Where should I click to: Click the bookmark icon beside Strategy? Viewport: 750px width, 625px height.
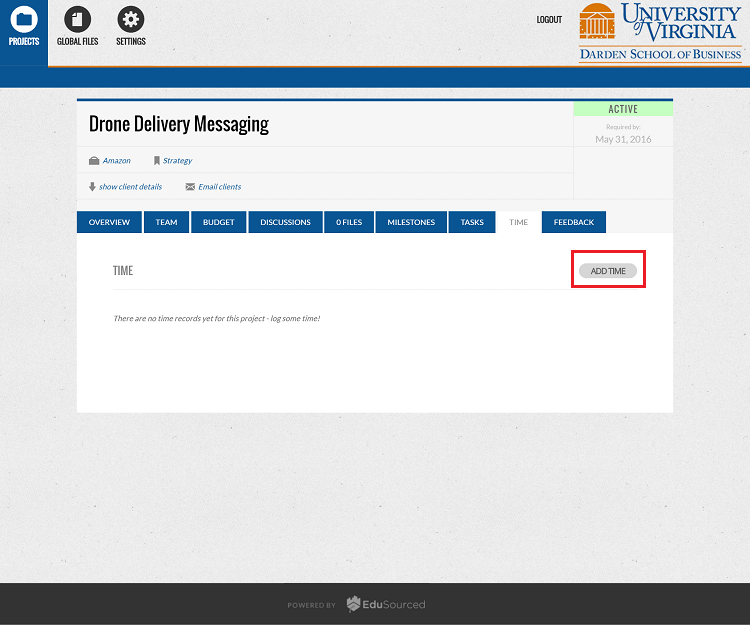(156, 161)
